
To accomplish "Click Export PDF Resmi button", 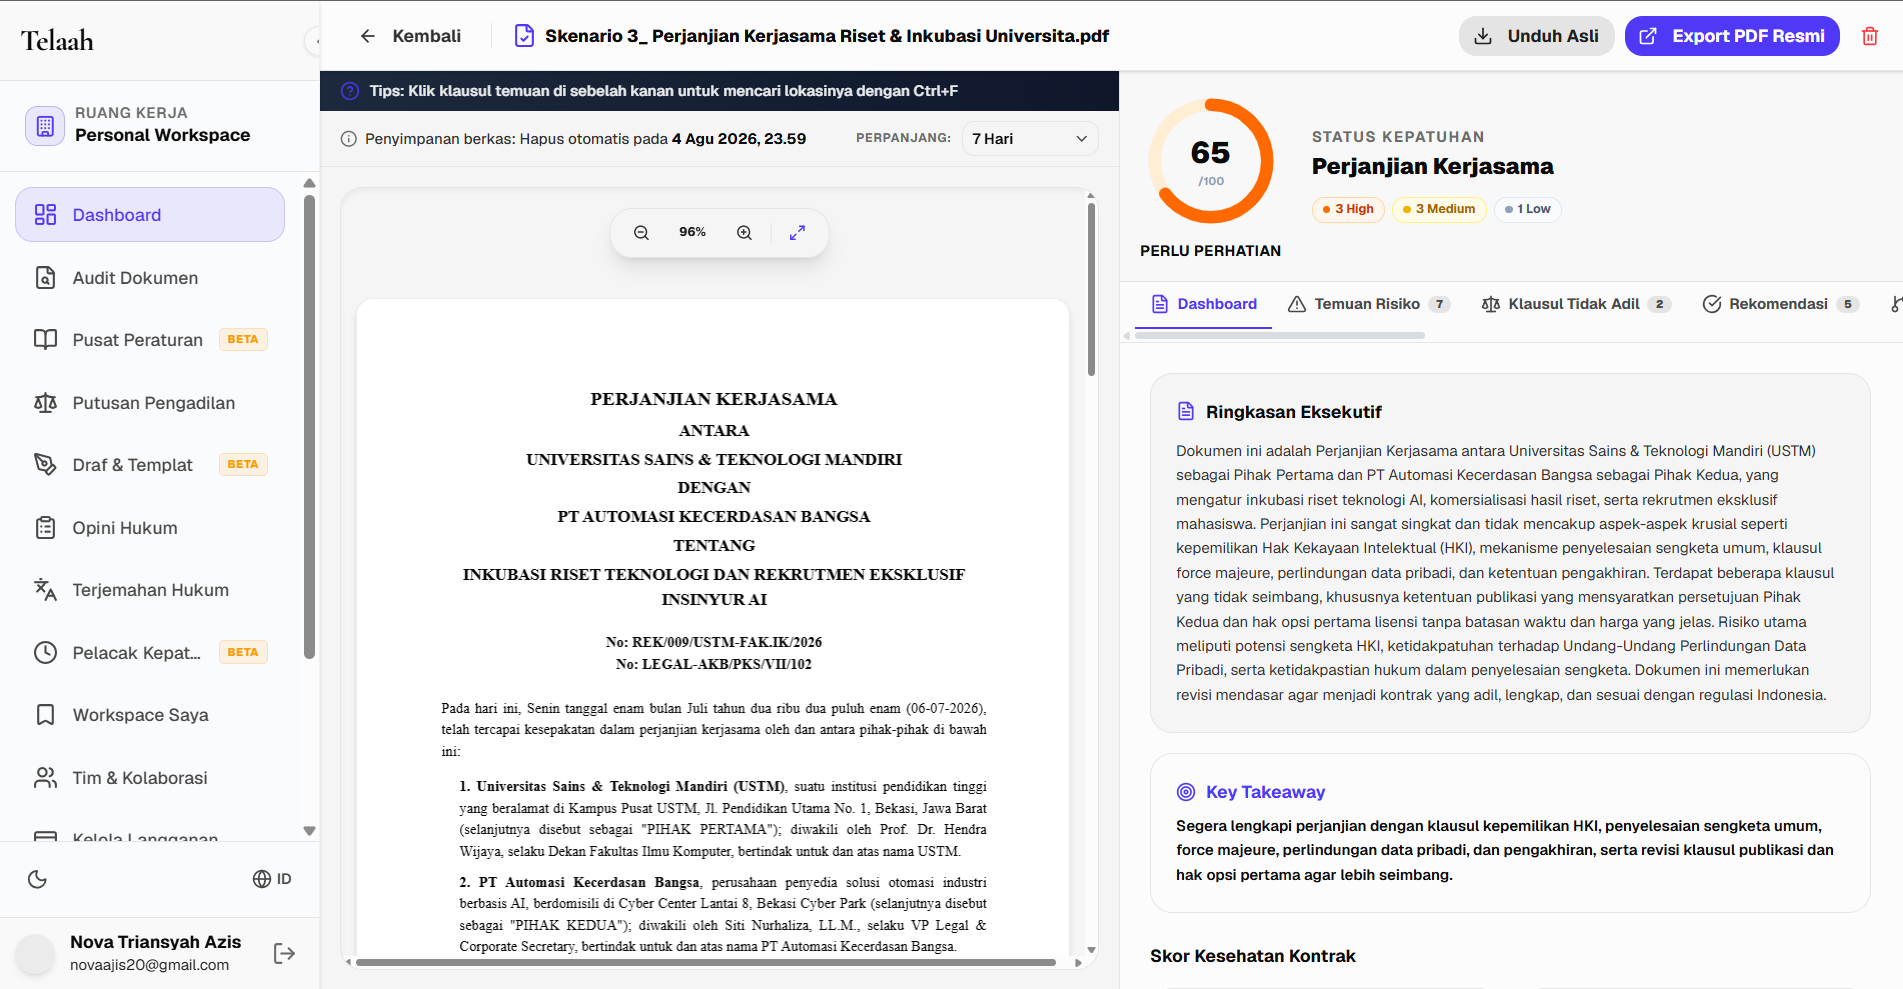I will (1732, 36).
